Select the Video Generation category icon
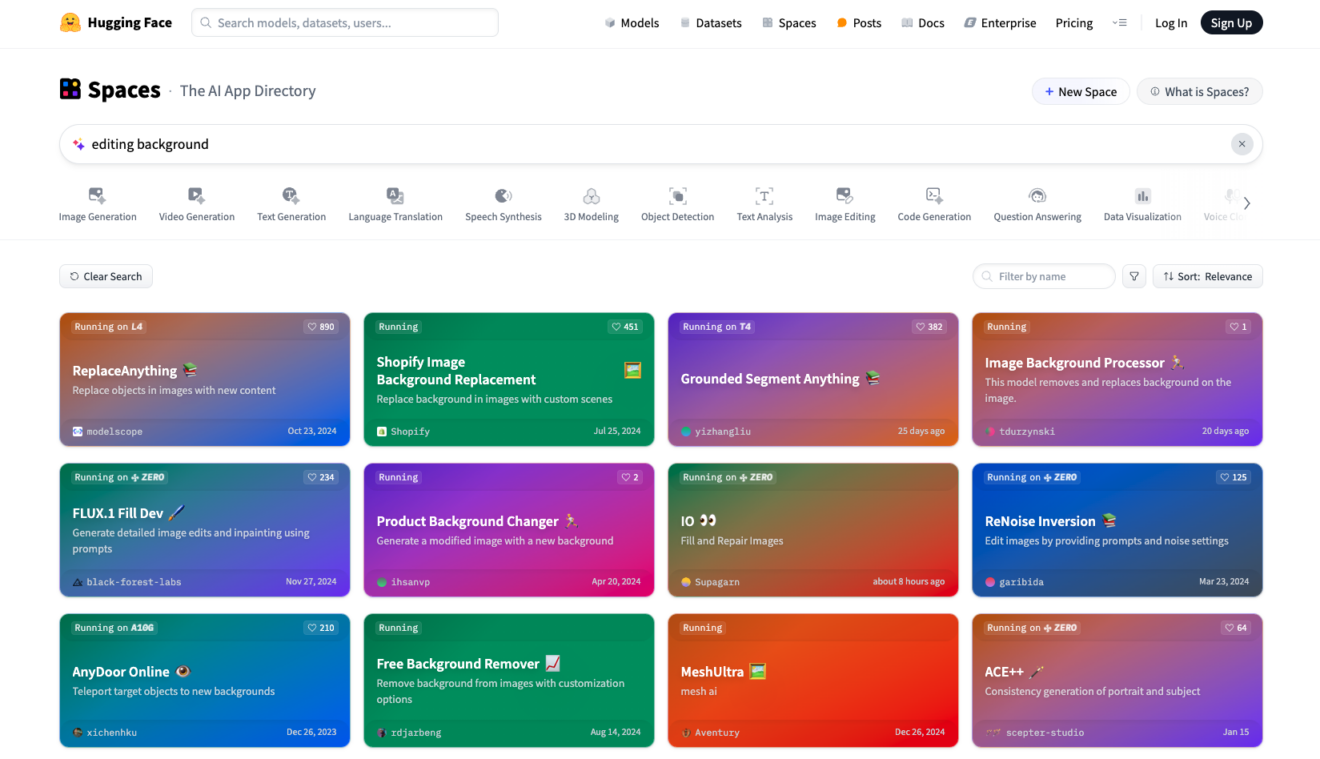This screenshot has height=759, width=1320. pyautogui.click(x=196, y=196)
